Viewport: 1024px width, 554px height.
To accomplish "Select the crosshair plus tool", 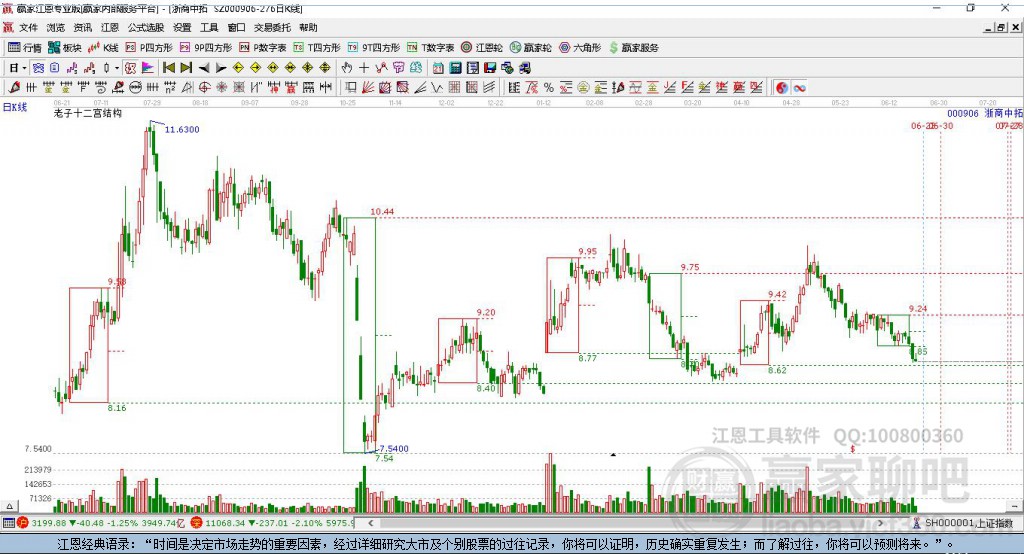I will coord(364,68).
